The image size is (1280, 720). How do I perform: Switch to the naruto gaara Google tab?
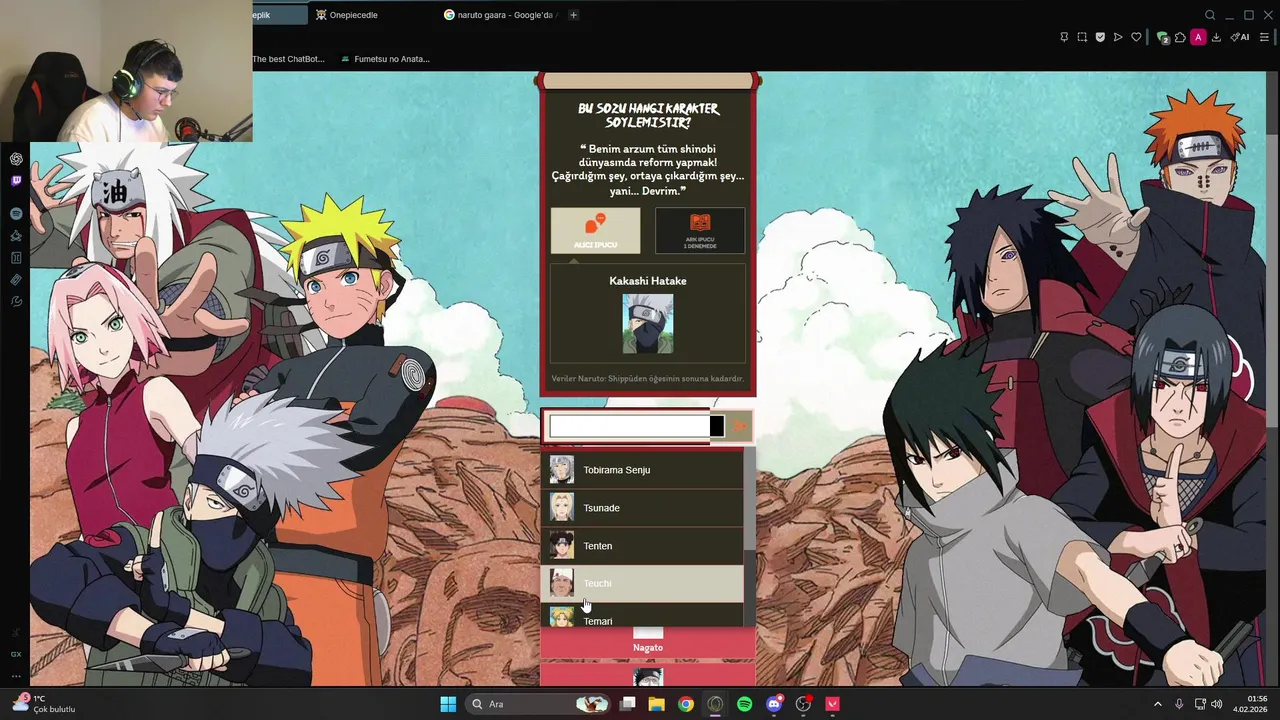(501, 15)
